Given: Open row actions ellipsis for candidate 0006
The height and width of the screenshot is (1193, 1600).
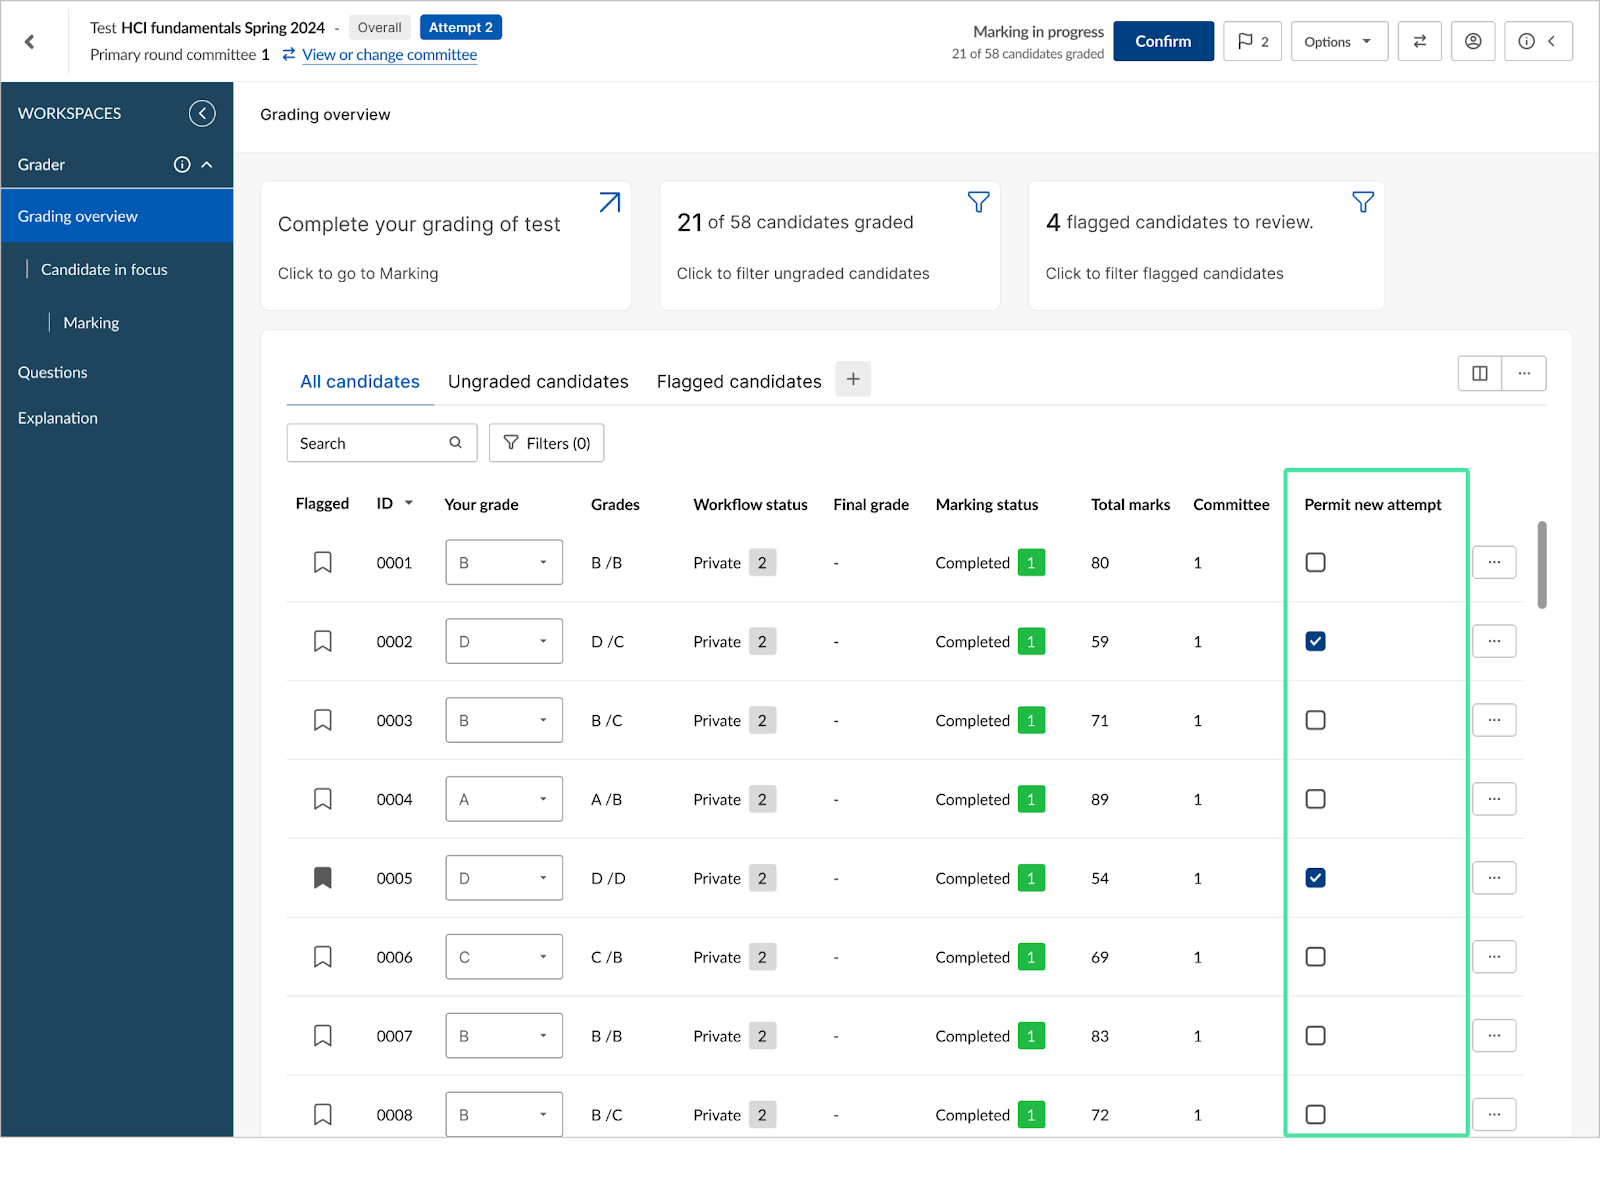Looking at the screenshot, I should (1494, 957).
